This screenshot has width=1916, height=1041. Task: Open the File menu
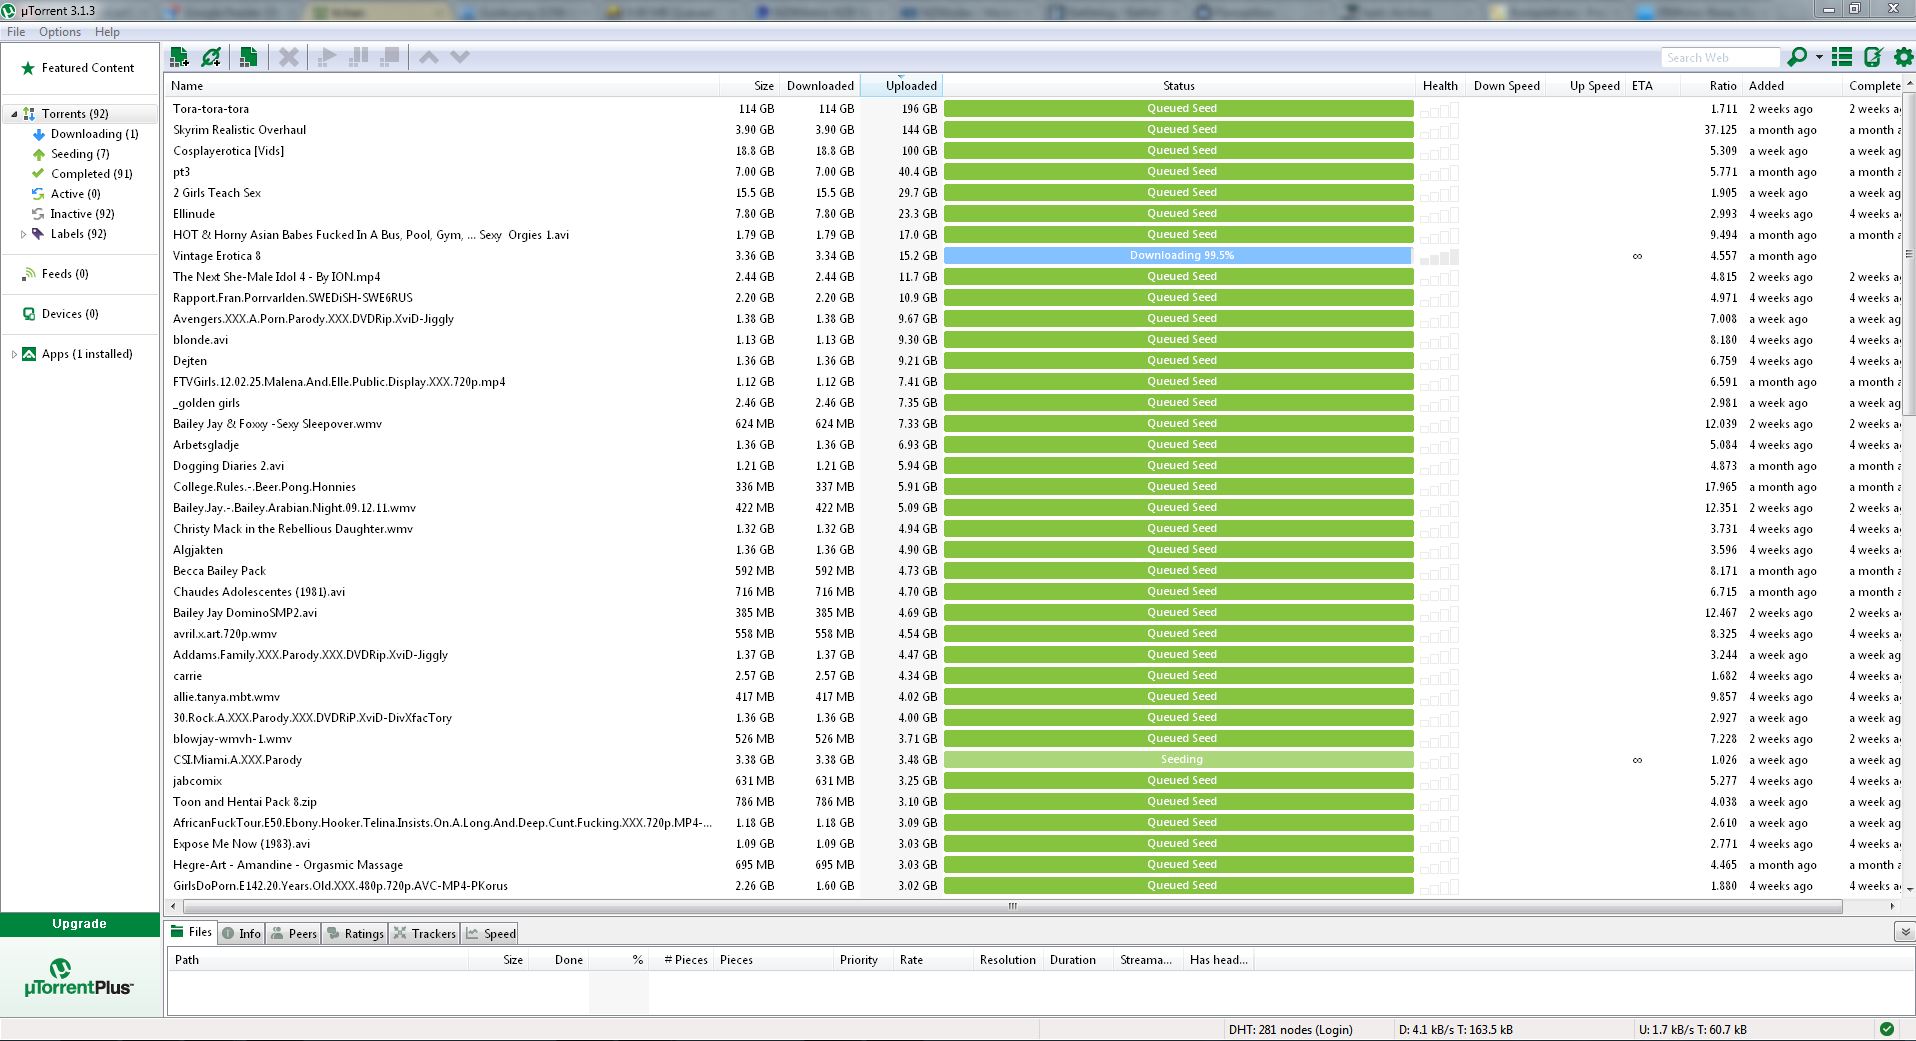pyautogui.click(x=16, y=32)
